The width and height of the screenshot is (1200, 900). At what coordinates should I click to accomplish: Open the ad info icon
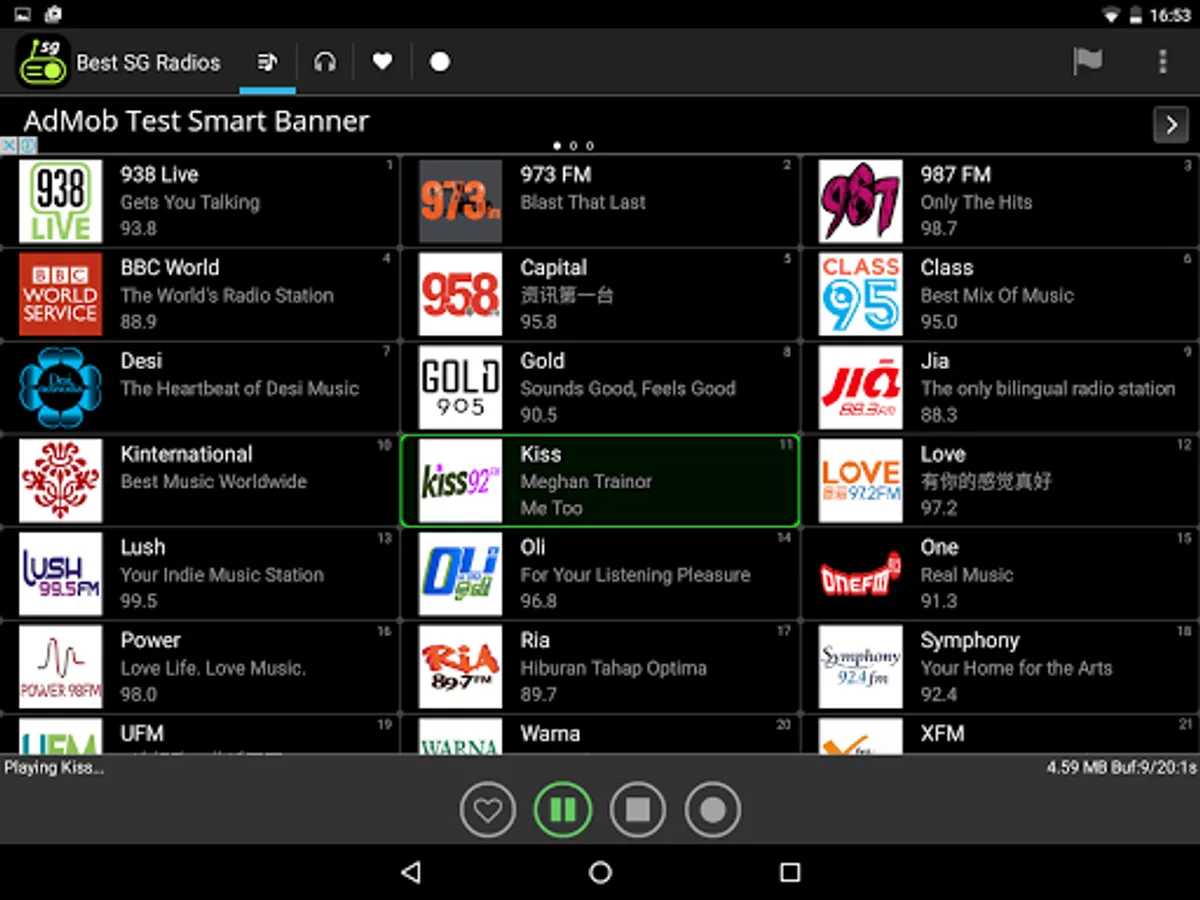coord(28,146)
